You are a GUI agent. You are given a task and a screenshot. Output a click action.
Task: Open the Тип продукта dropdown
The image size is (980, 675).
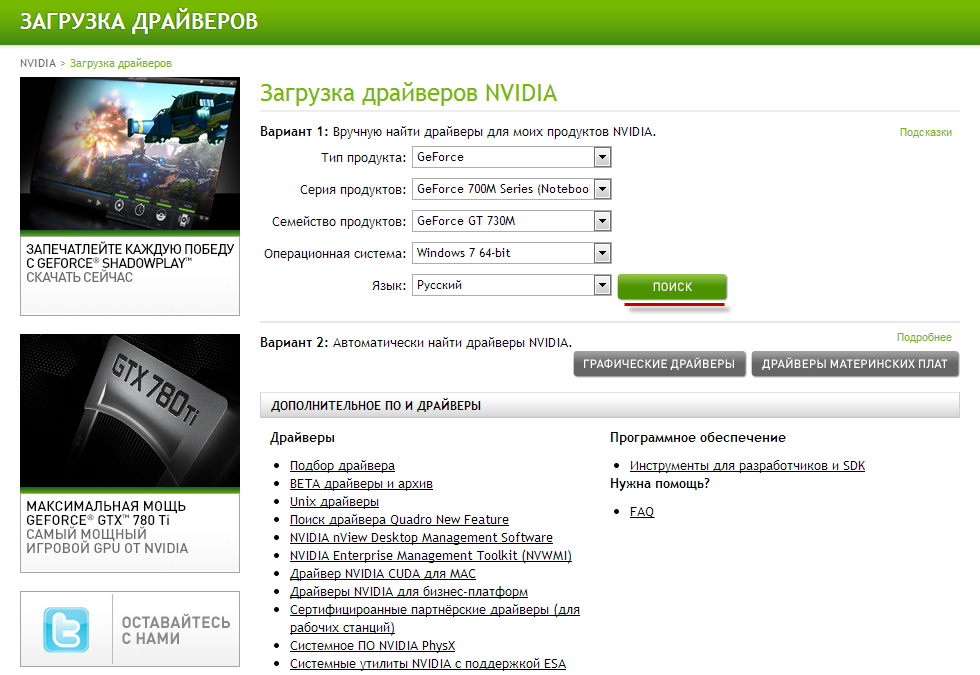pyautogui.click(x=511, y=157)
